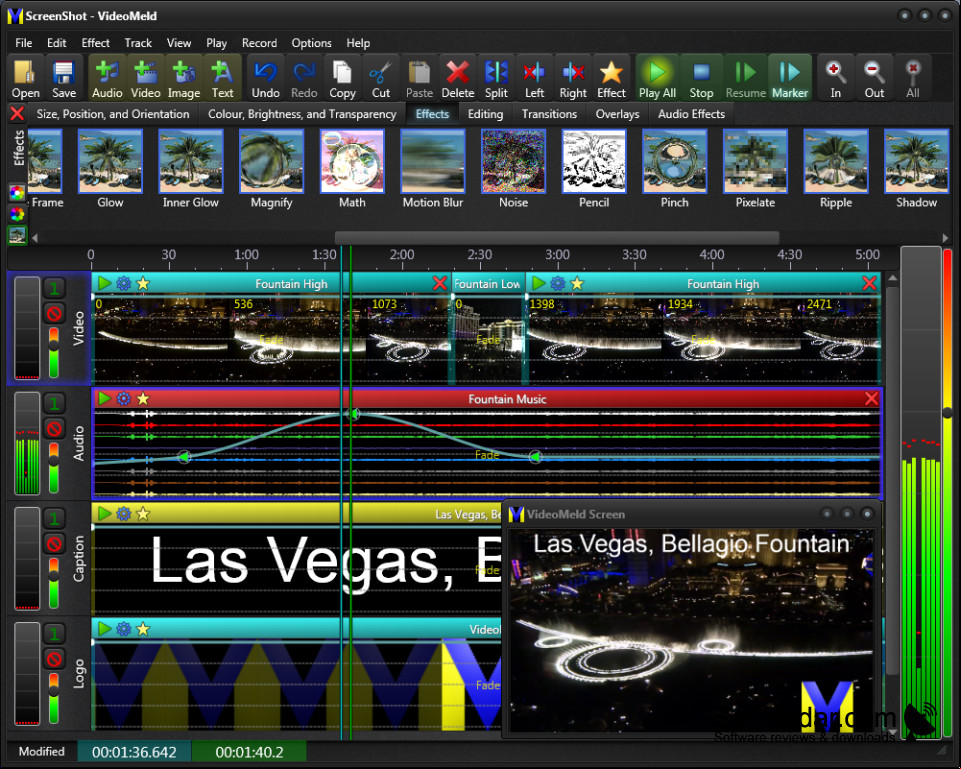Click the star on the Caption clip

[x=143, y=514]
